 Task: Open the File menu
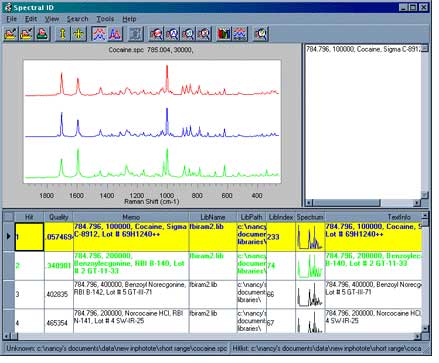(11, 19)
